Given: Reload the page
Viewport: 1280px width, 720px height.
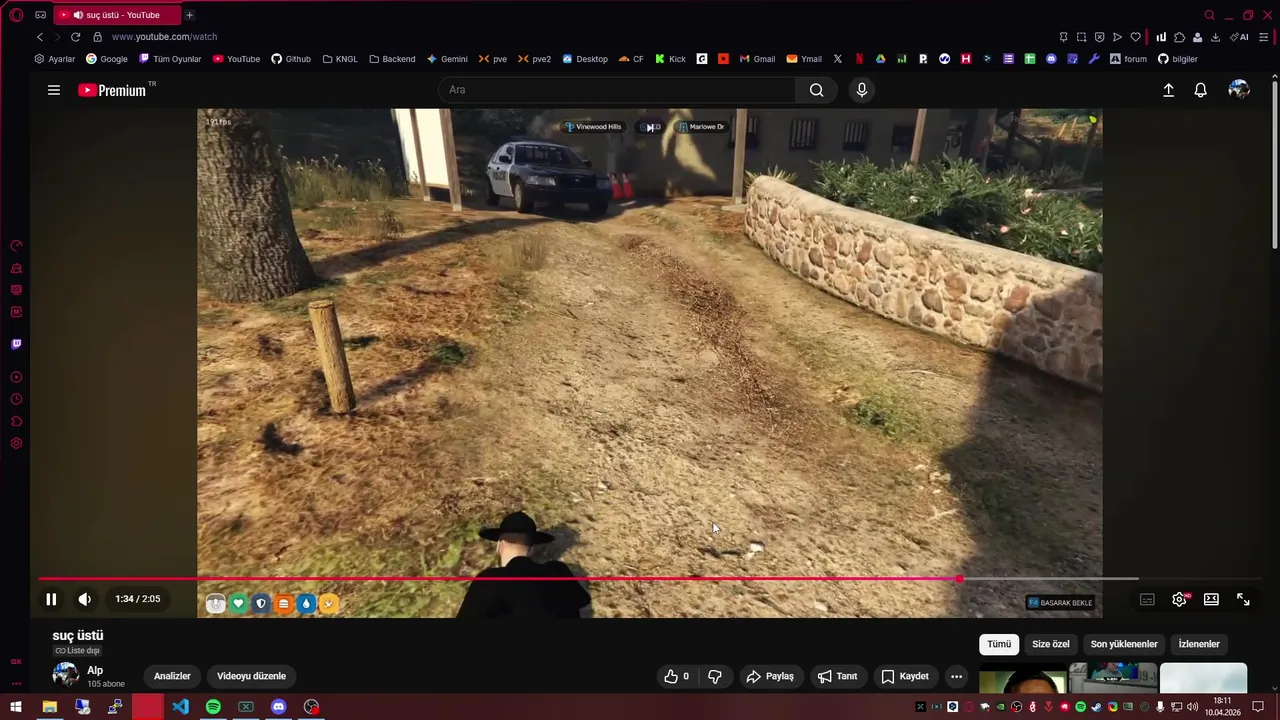Looking at the screenshot, I should pyautogui.click(x=75, y=37).
